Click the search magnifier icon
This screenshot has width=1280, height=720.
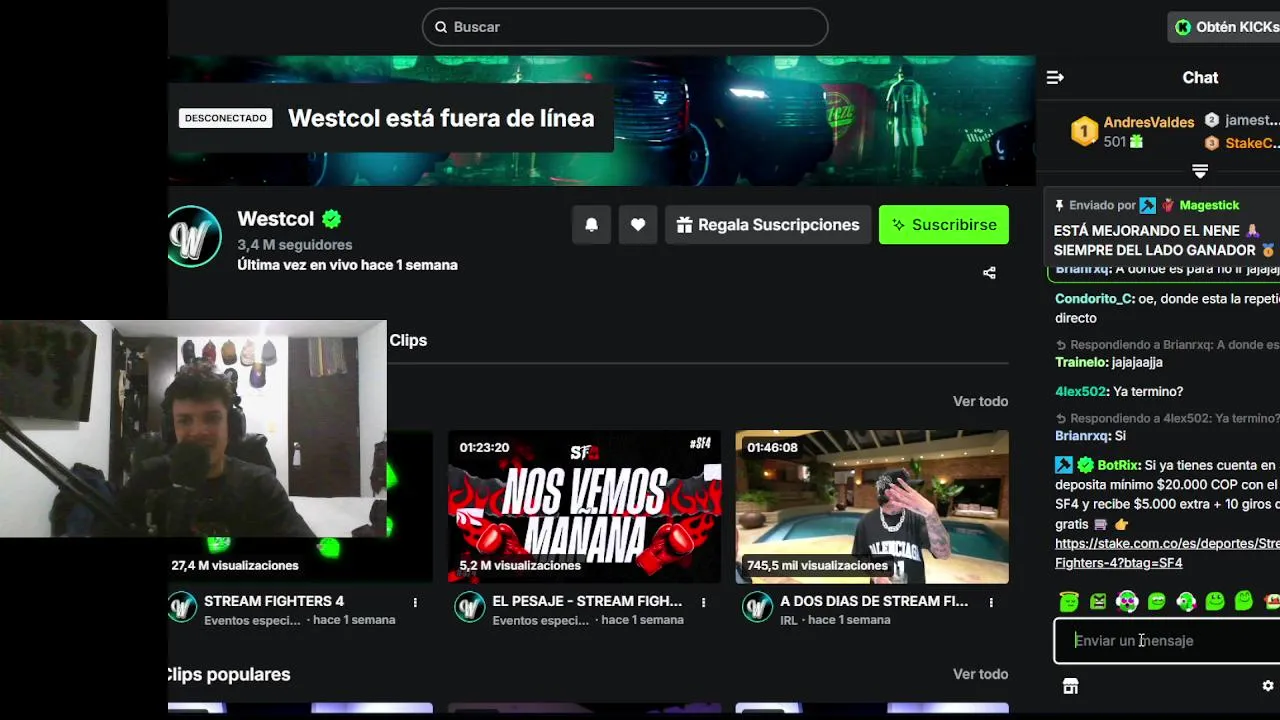tap(441, 27)
